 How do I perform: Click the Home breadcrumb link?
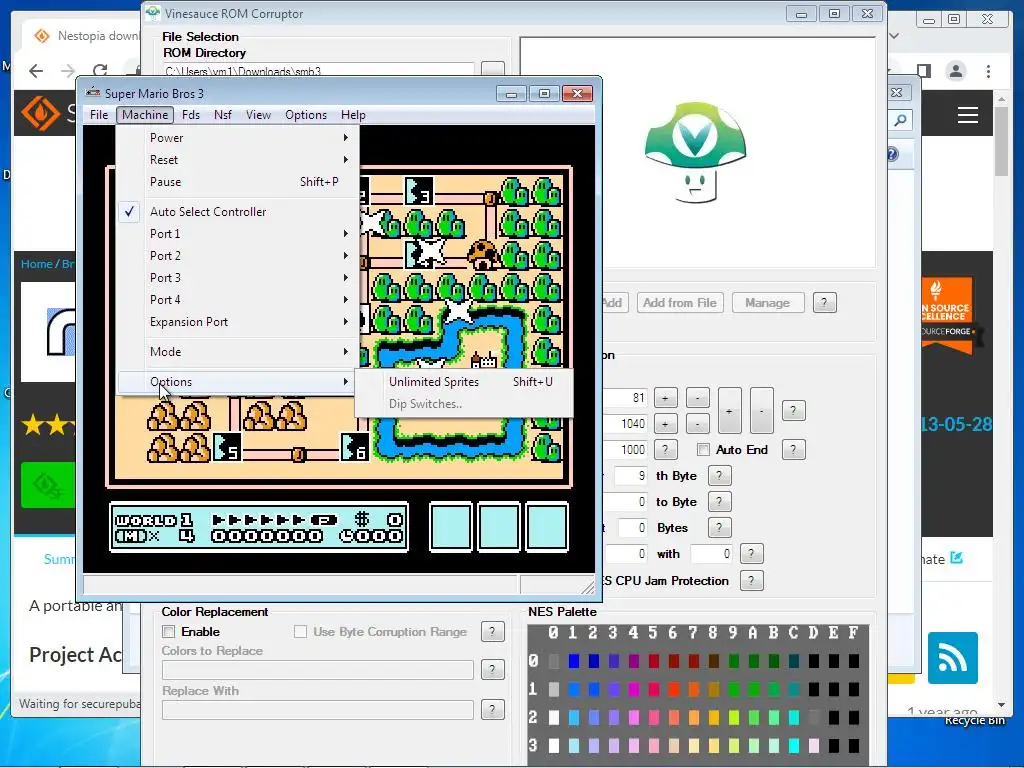(x=37, y=264)
